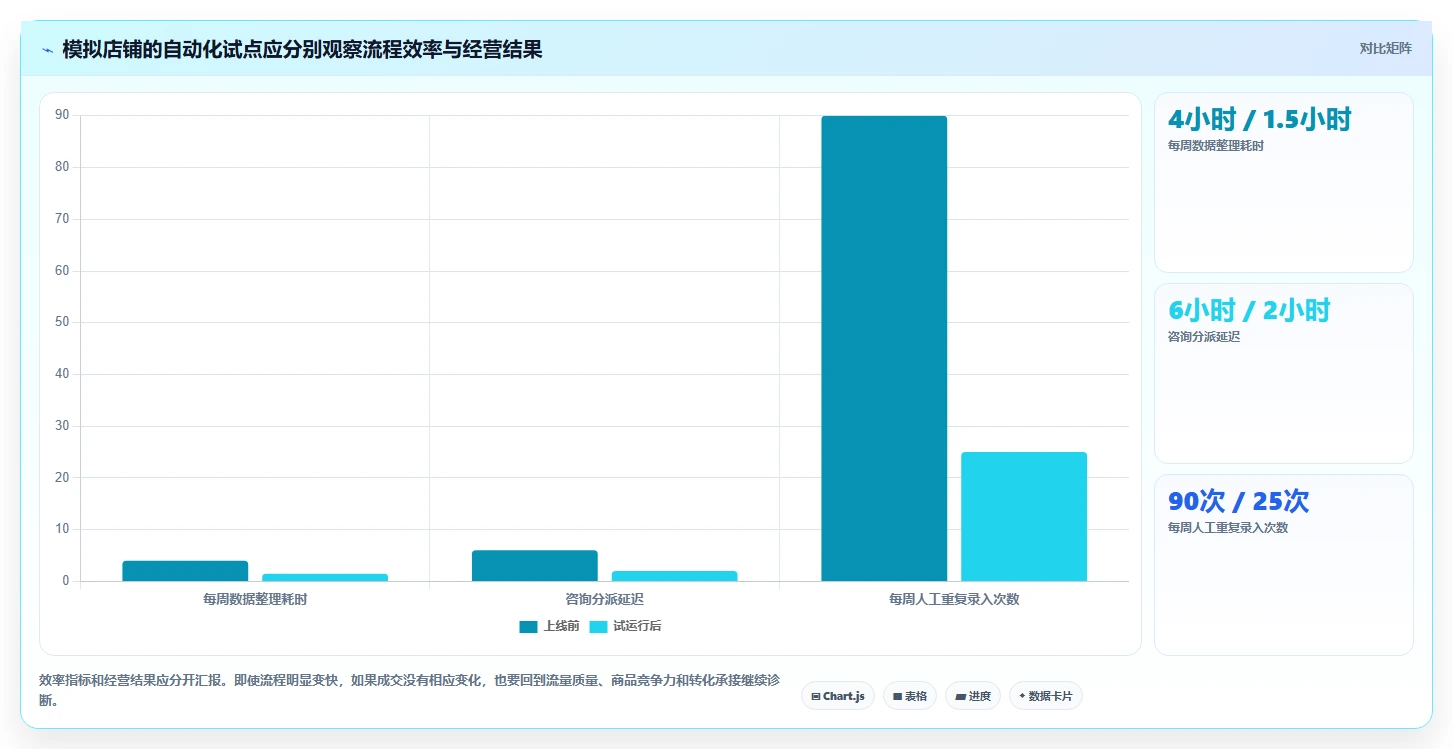Toggle the 试运行后 legend entry
Screen dimensions: 1453x749
tap(625, 626)
